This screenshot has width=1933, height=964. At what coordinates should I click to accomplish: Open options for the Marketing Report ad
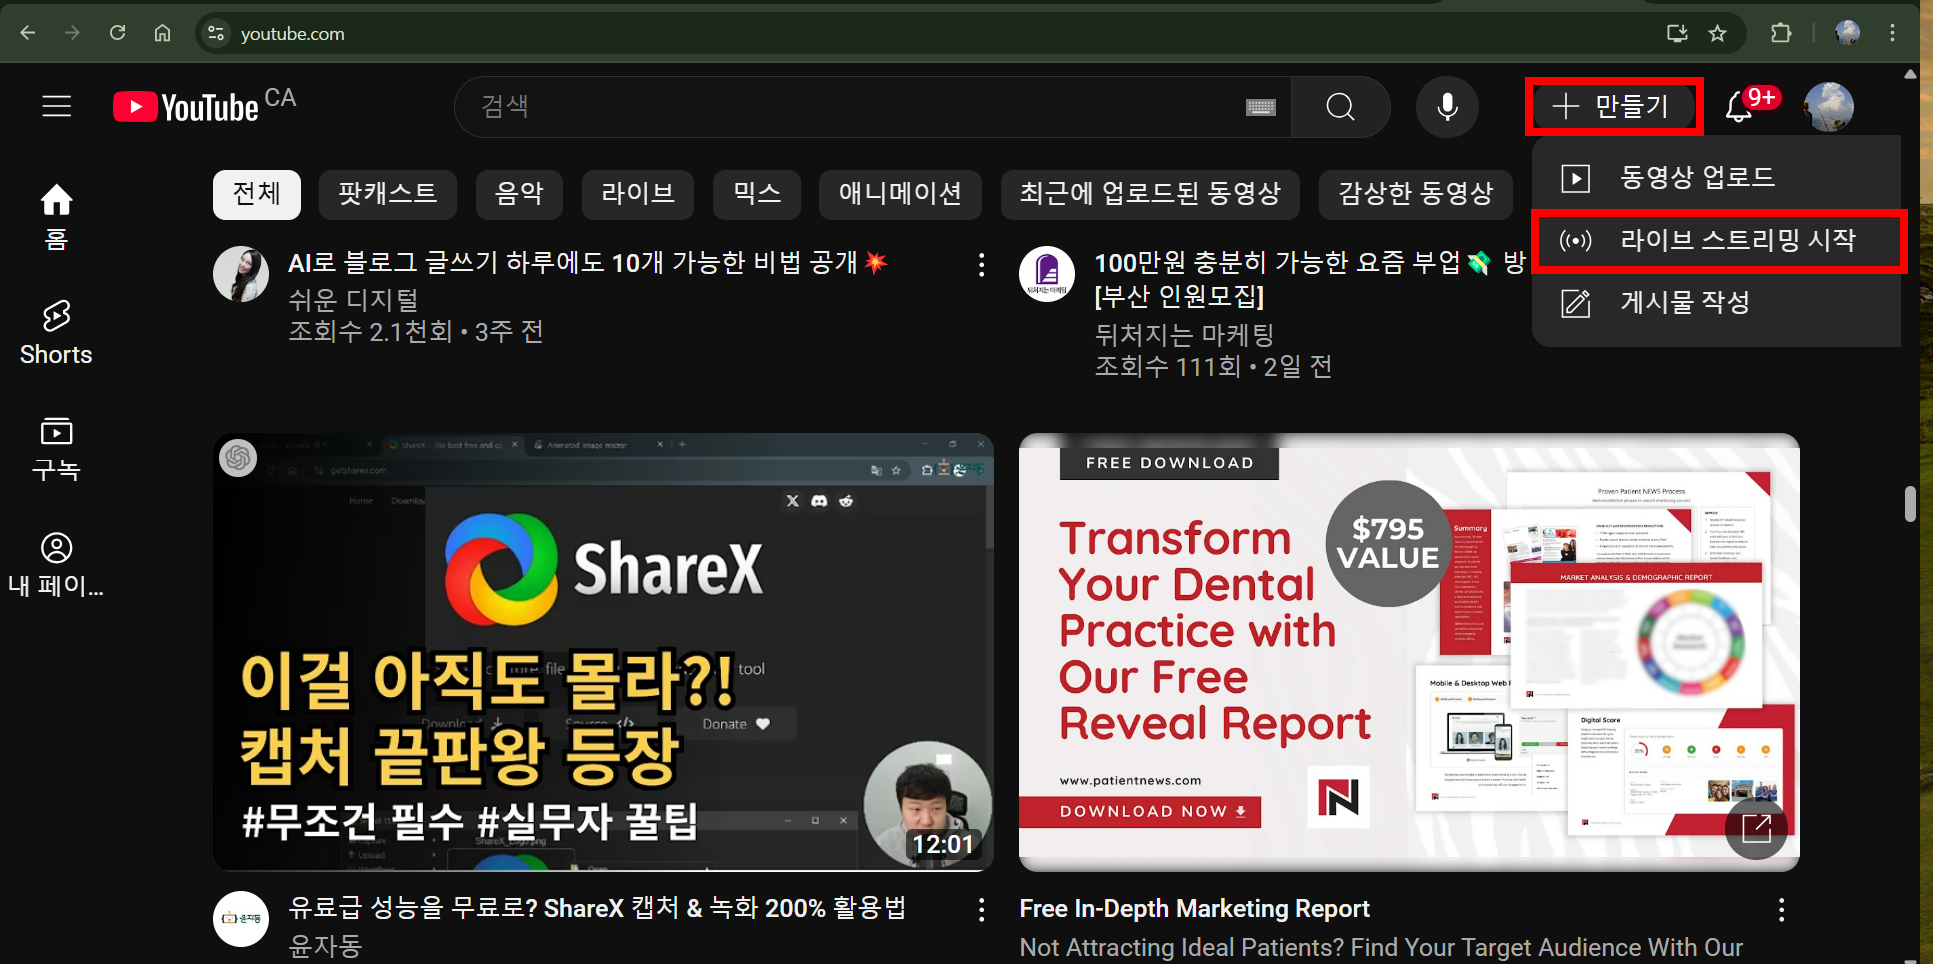pyautogui.click(x=1781, y=909)
